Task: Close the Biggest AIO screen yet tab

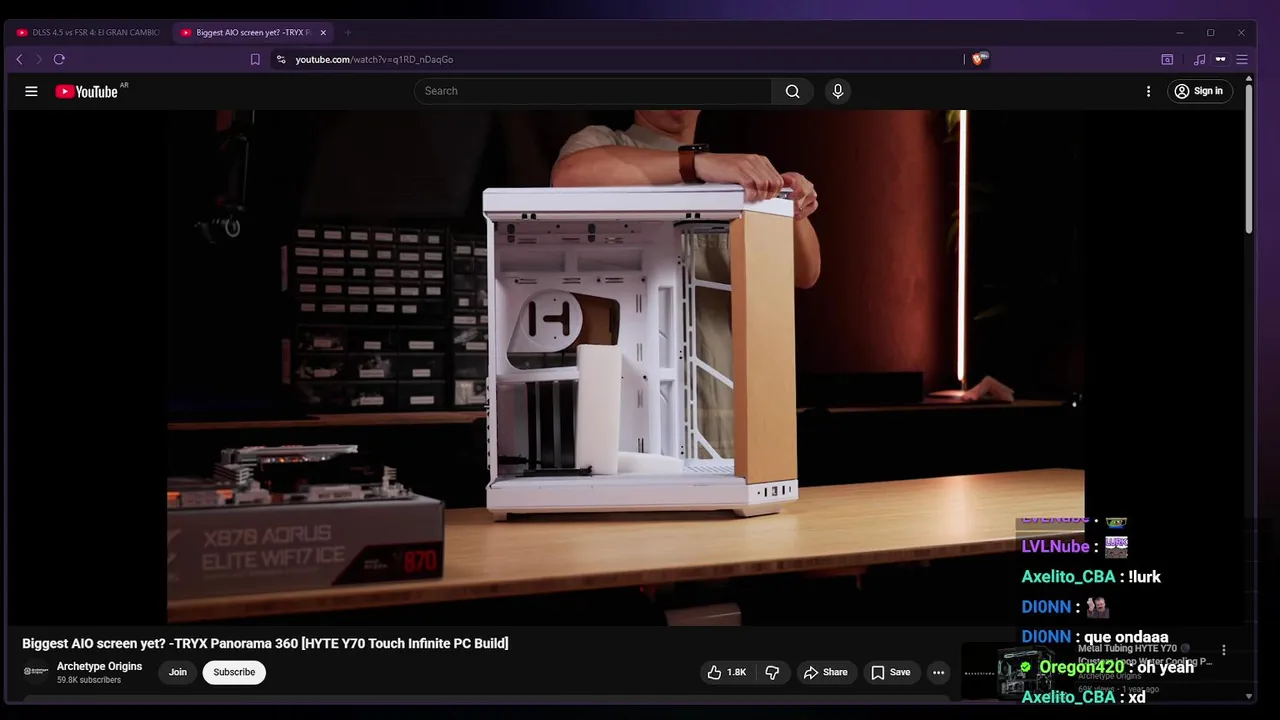Action: [x=323, y=32]
